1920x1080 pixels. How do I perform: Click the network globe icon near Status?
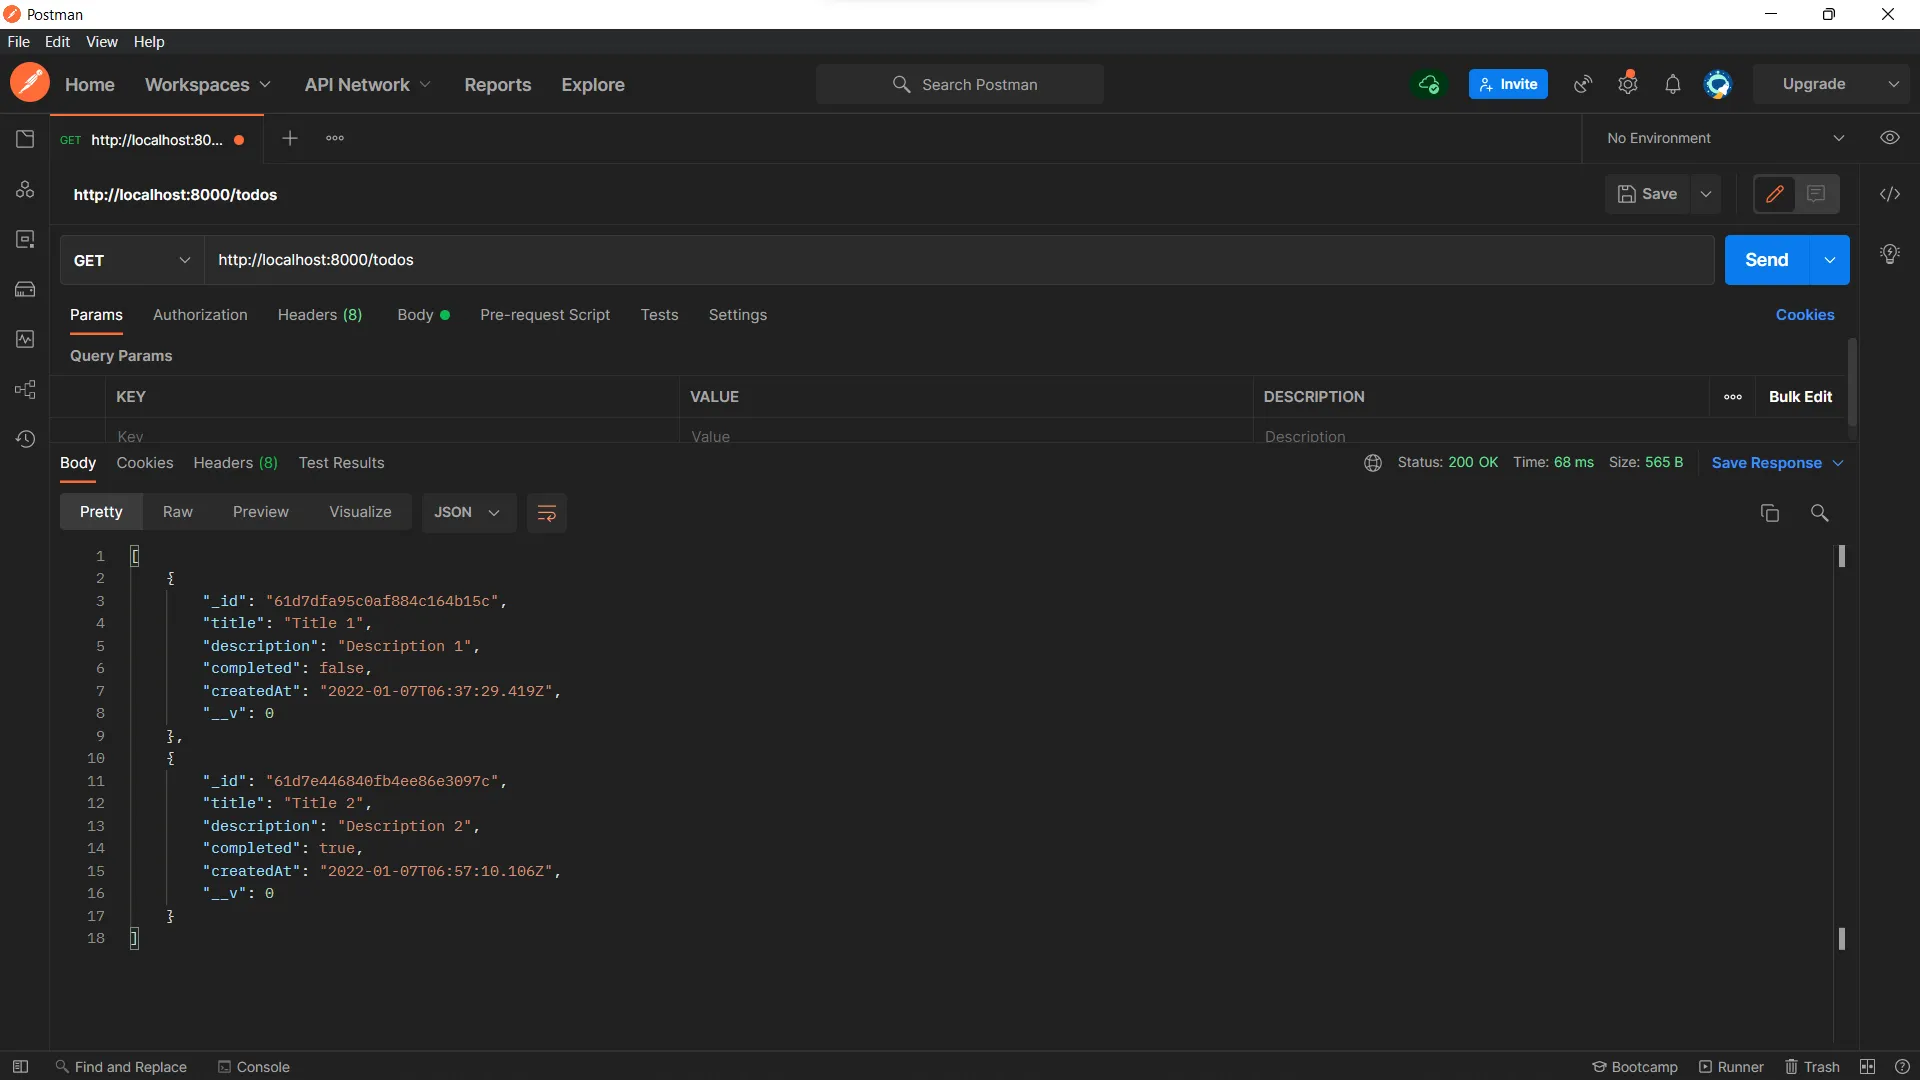1373,463
